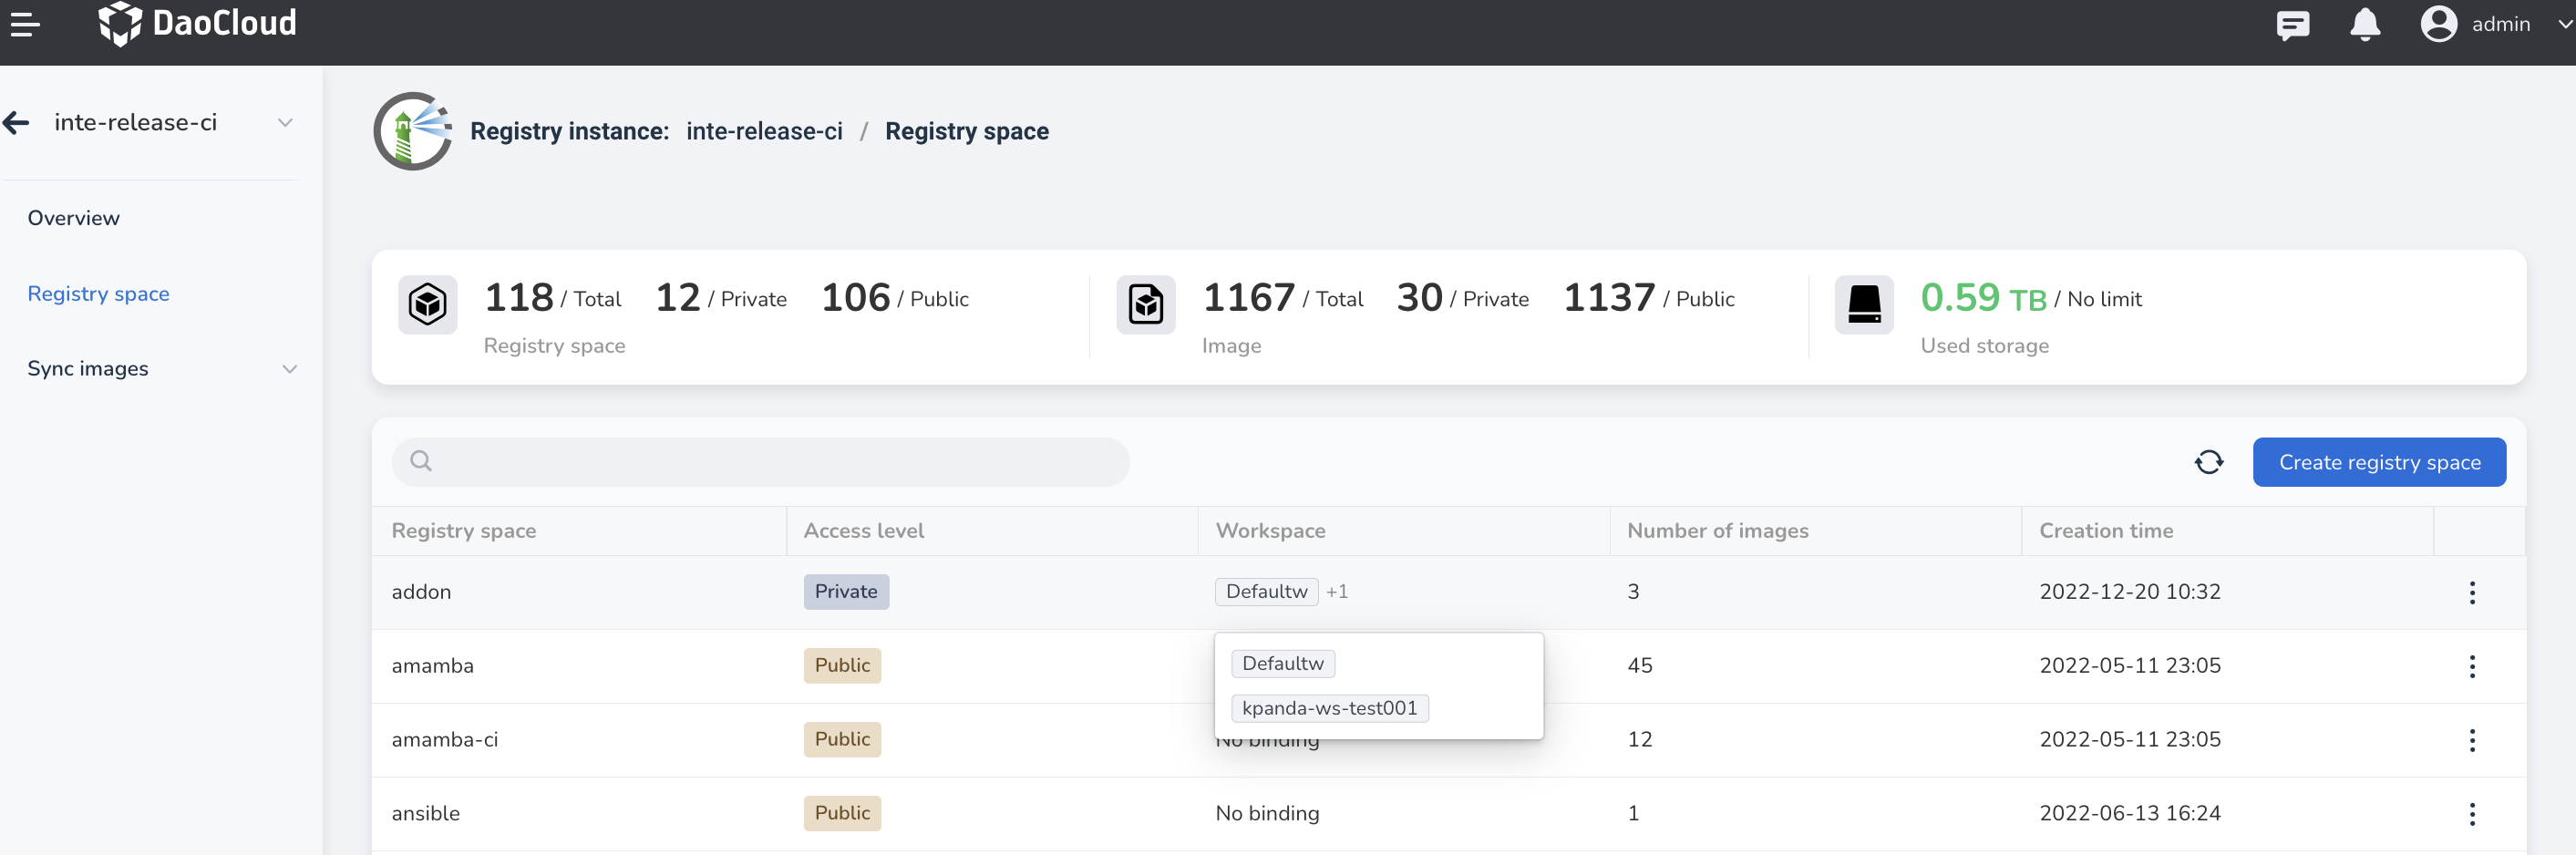Image resolution: width=2576 pixels, height=855 pixels.
Task: Click the Harbor registry instance logo
Action: (x=413, y=131)
